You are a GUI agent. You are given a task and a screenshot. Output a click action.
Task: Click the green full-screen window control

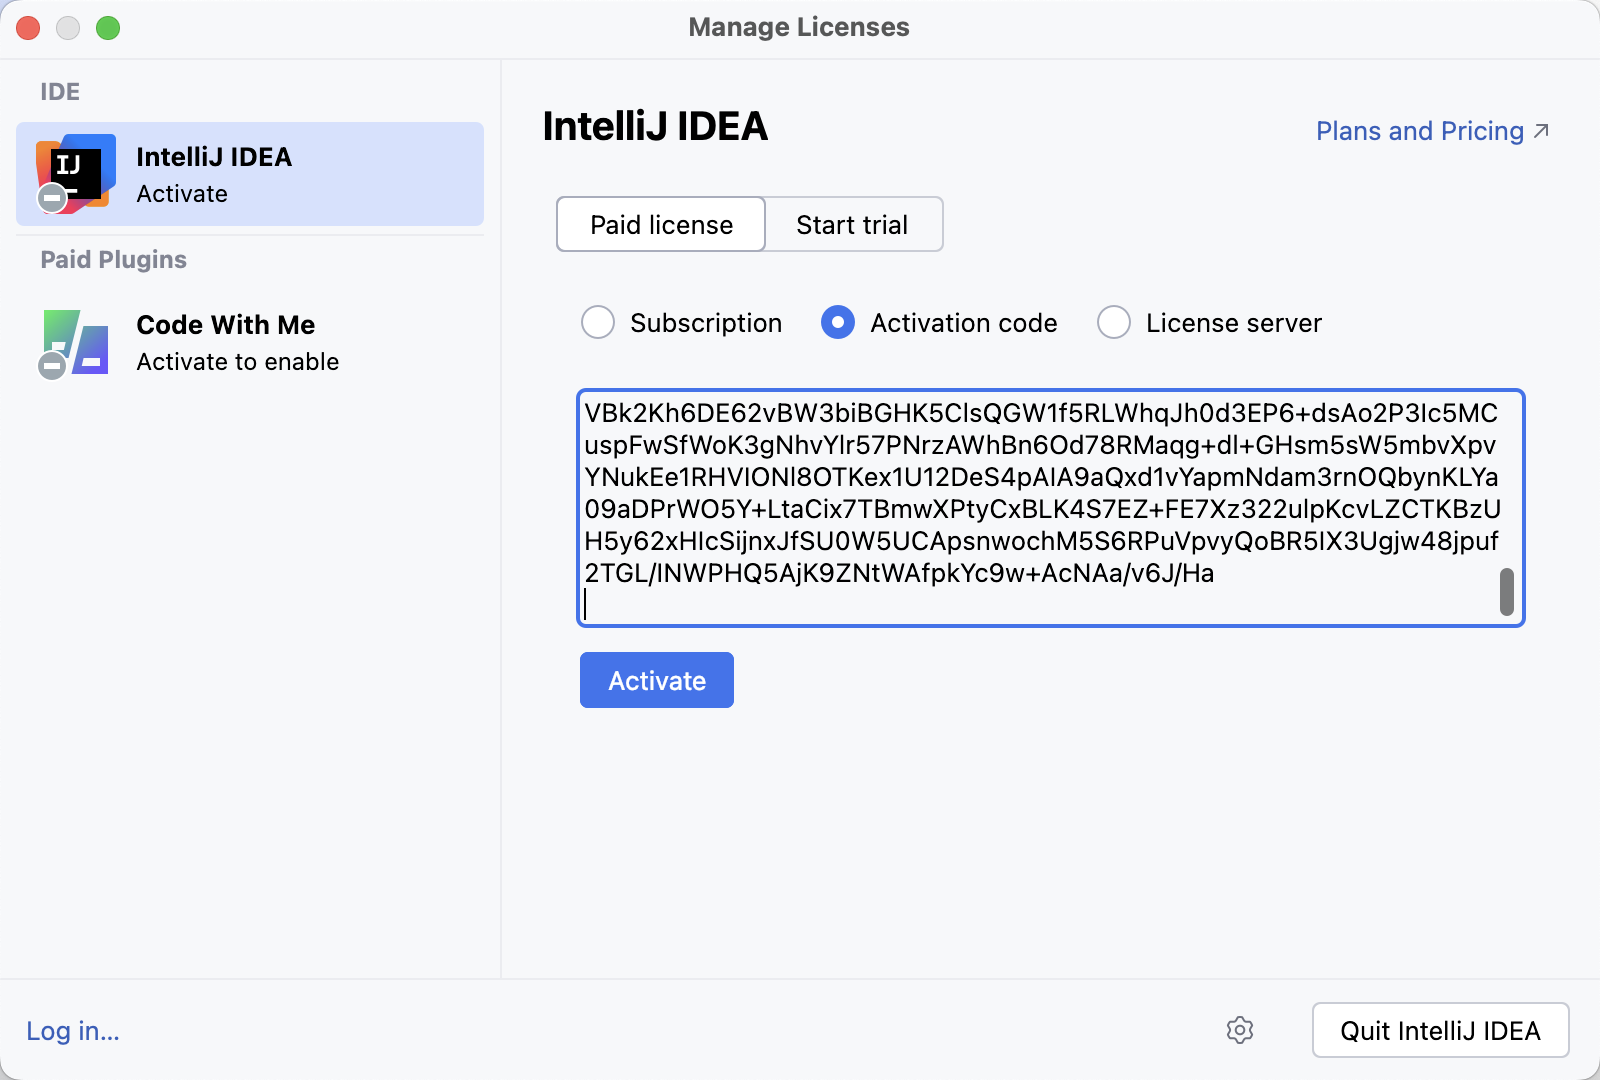point(108,28)
